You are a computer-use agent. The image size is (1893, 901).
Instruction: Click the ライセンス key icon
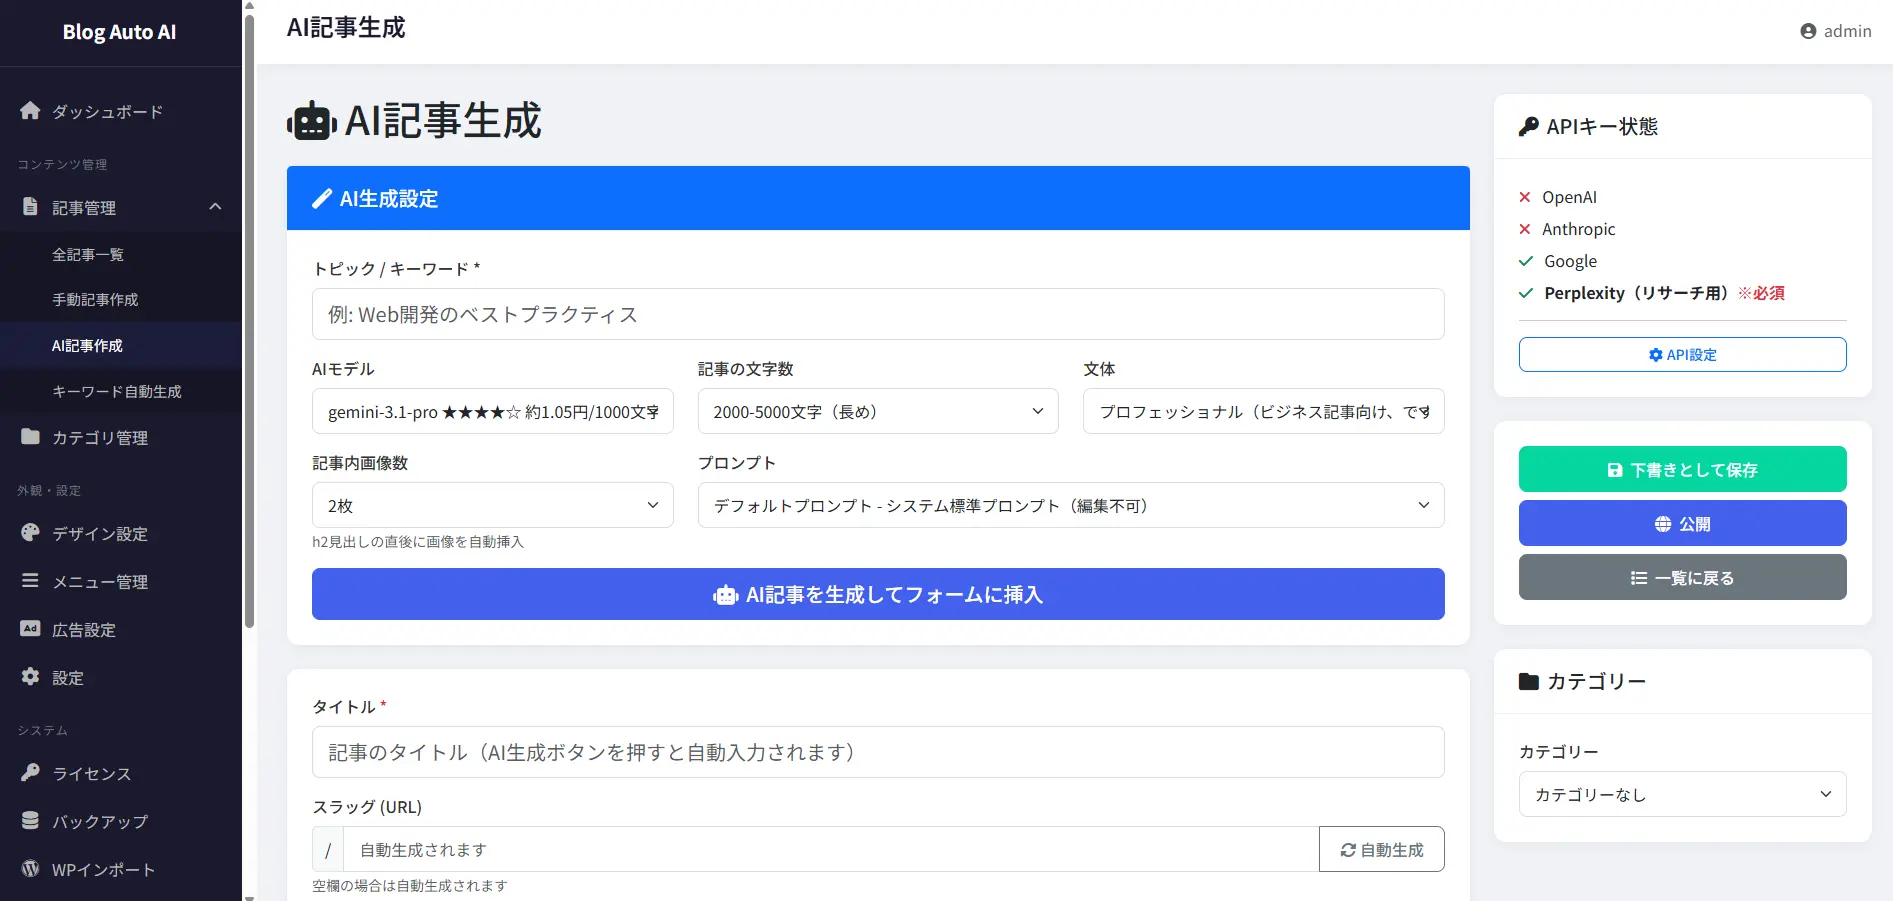pos(30,773)
